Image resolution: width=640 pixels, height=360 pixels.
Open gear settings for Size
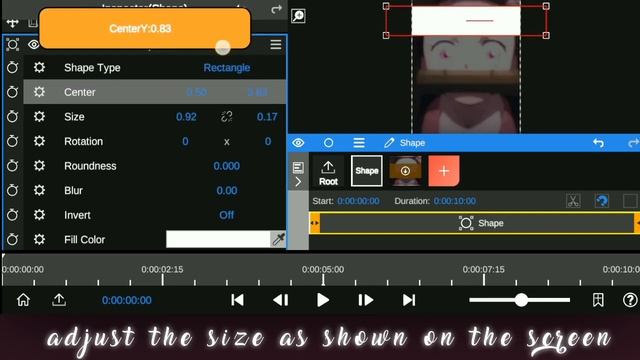pyautogui.click(x=39, y=117)
